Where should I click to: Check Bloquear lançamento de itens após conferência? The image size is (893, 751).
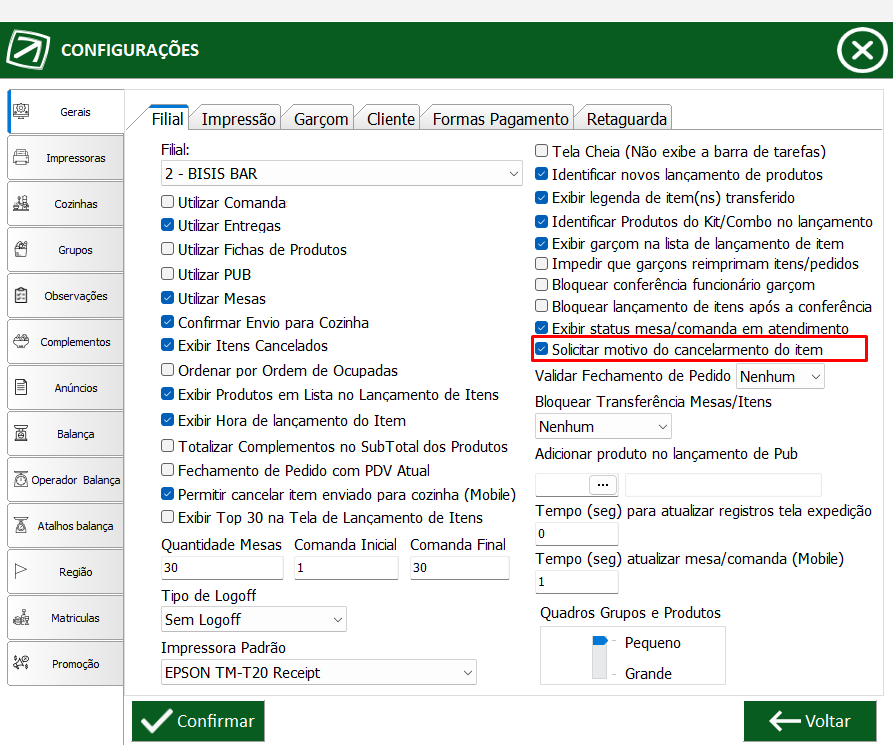(542, 306)
